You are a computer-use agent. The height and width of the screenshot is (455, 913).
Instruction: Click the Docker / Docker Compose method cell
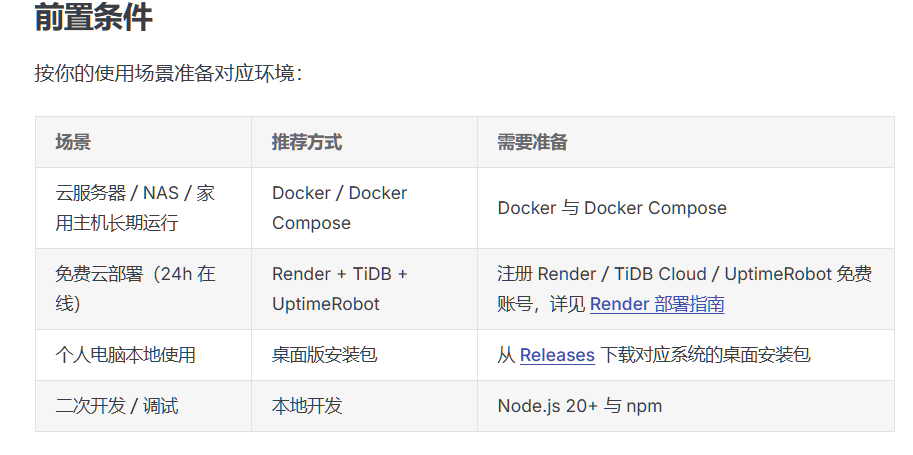[365, 208]
